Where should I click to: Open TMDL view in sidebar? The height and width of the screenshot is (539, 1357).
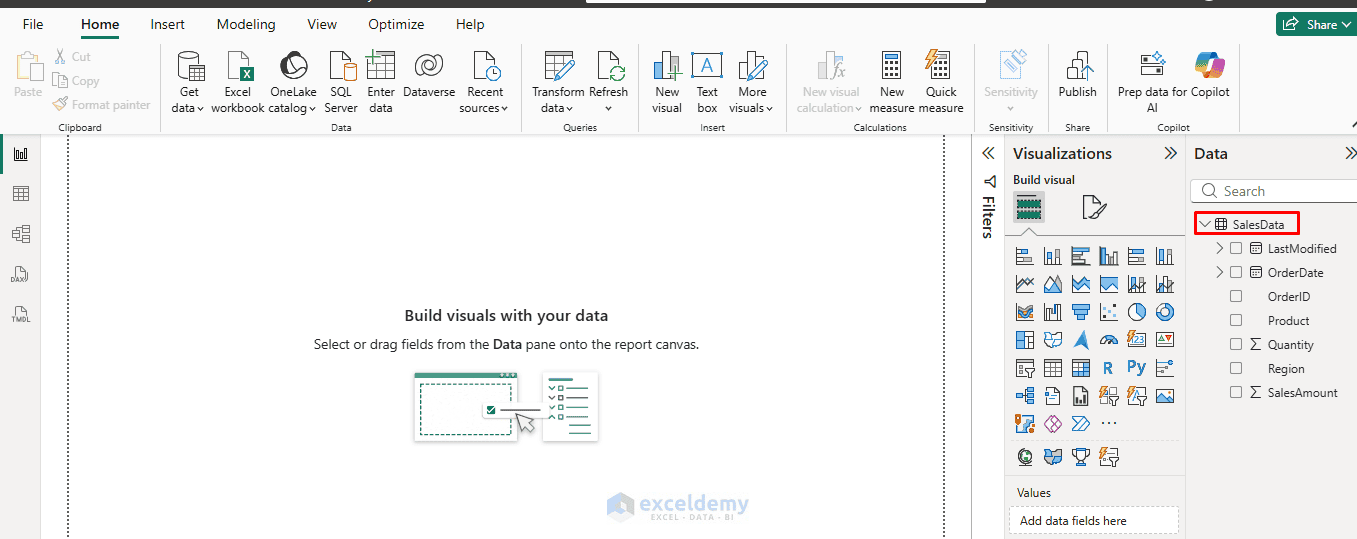20,314
